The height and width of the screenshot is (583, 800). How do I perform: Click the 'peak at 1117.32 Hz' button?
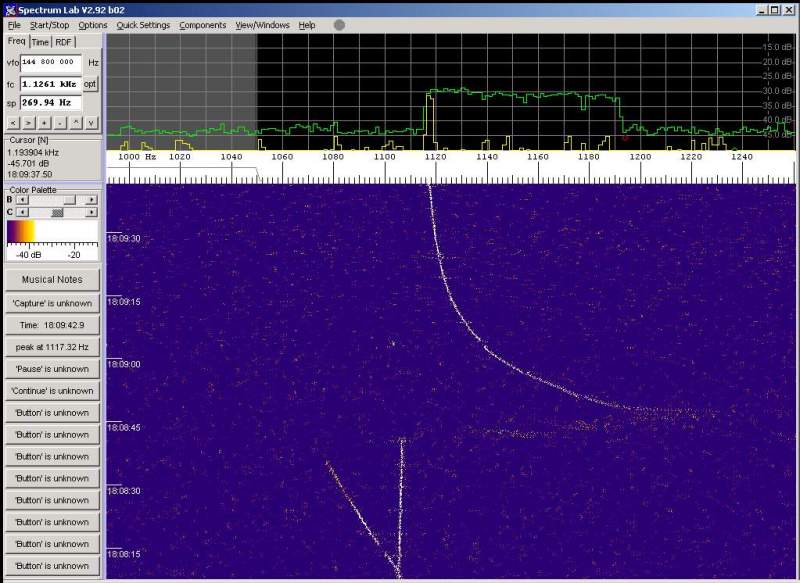tap(52, 347)
